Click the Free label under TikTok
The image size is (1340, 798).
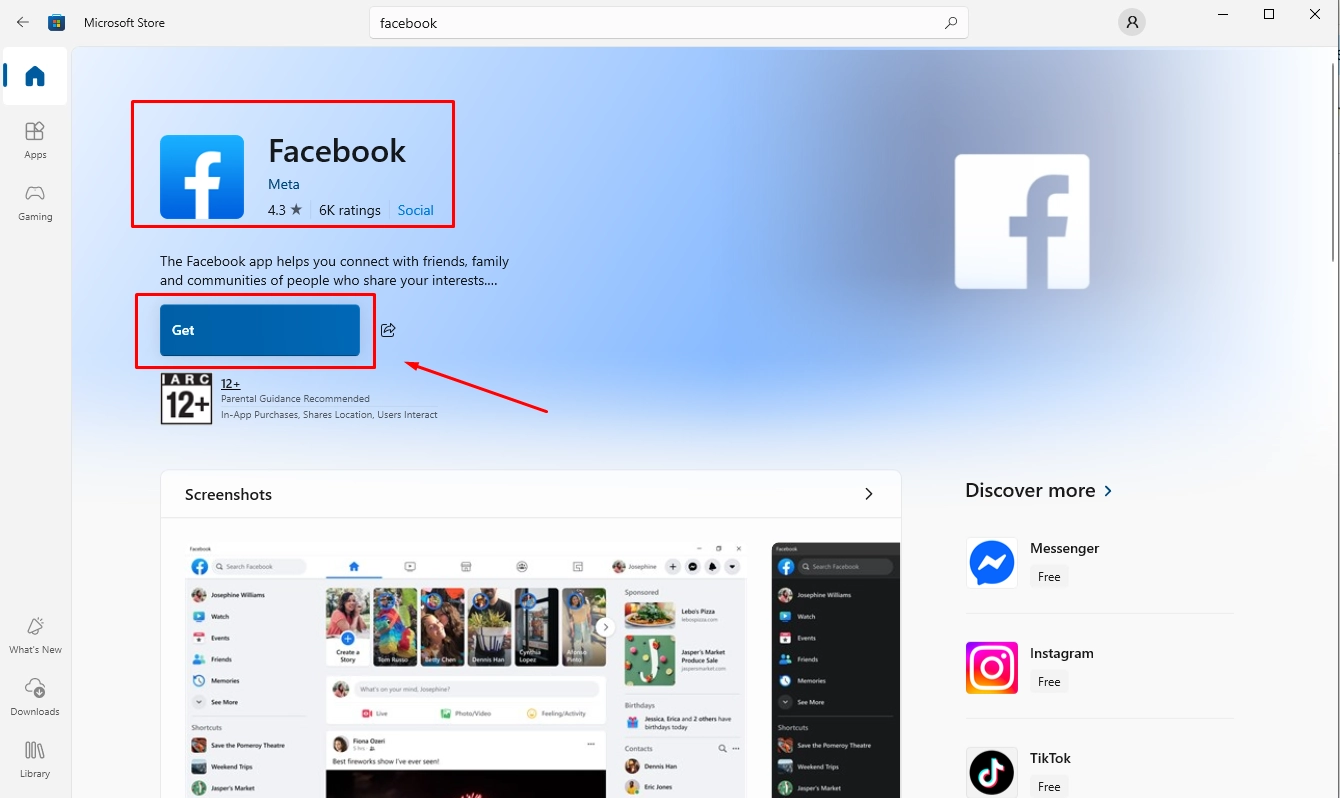tap(1049, 787)
